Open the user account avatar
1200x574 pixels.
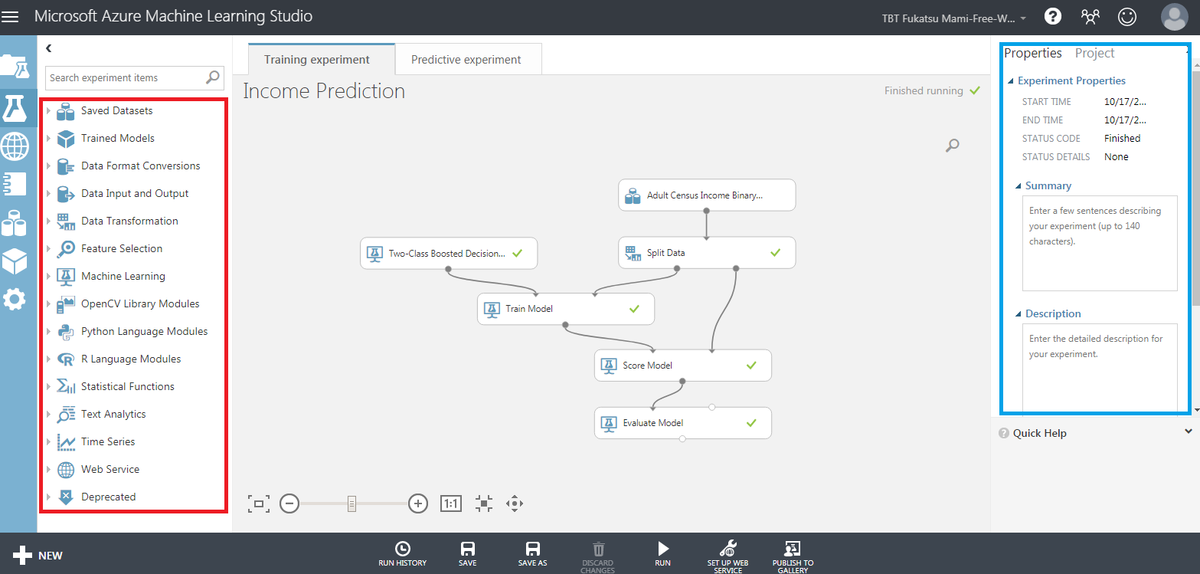point(1174,17)
